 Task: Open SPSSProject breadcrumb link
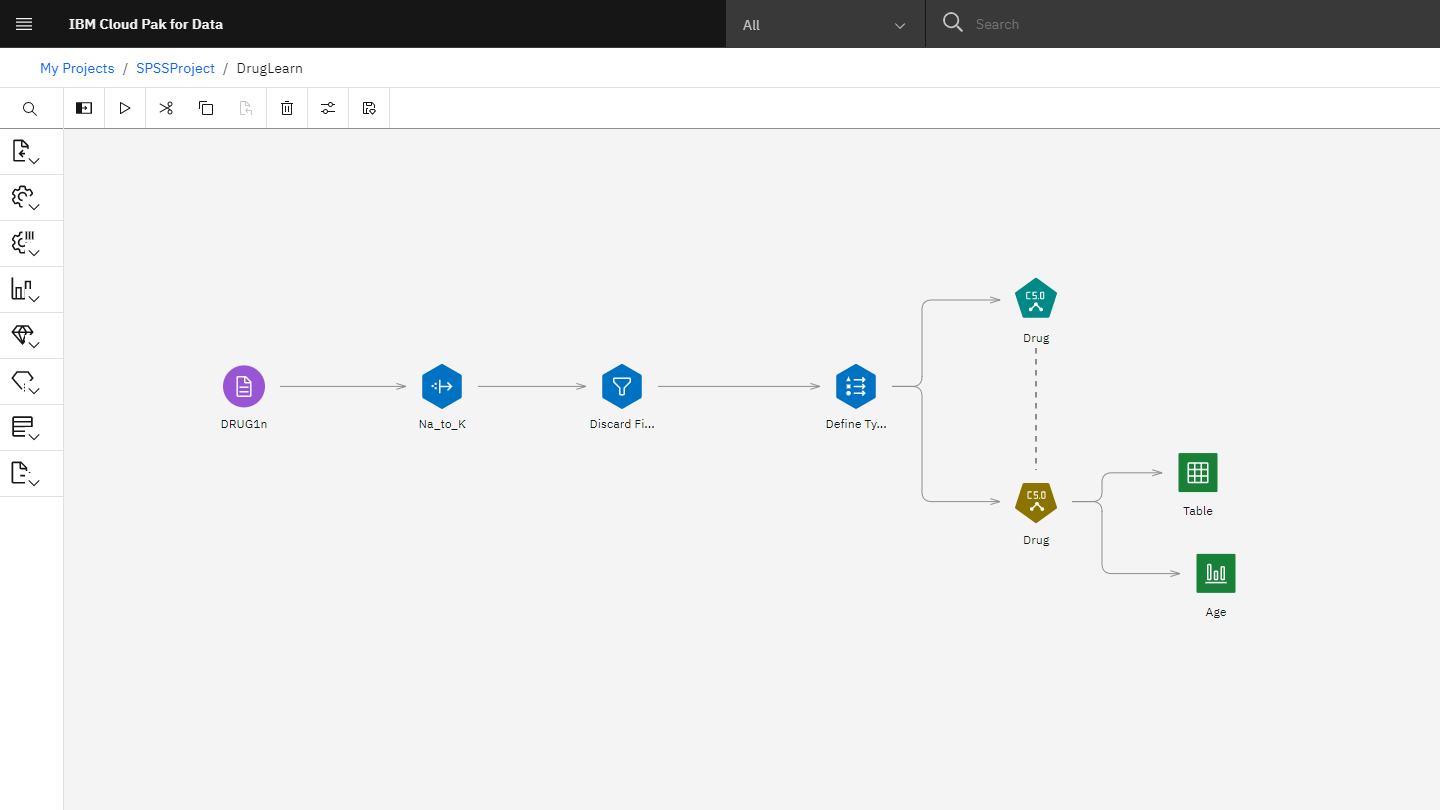click(x=175, y=68)
